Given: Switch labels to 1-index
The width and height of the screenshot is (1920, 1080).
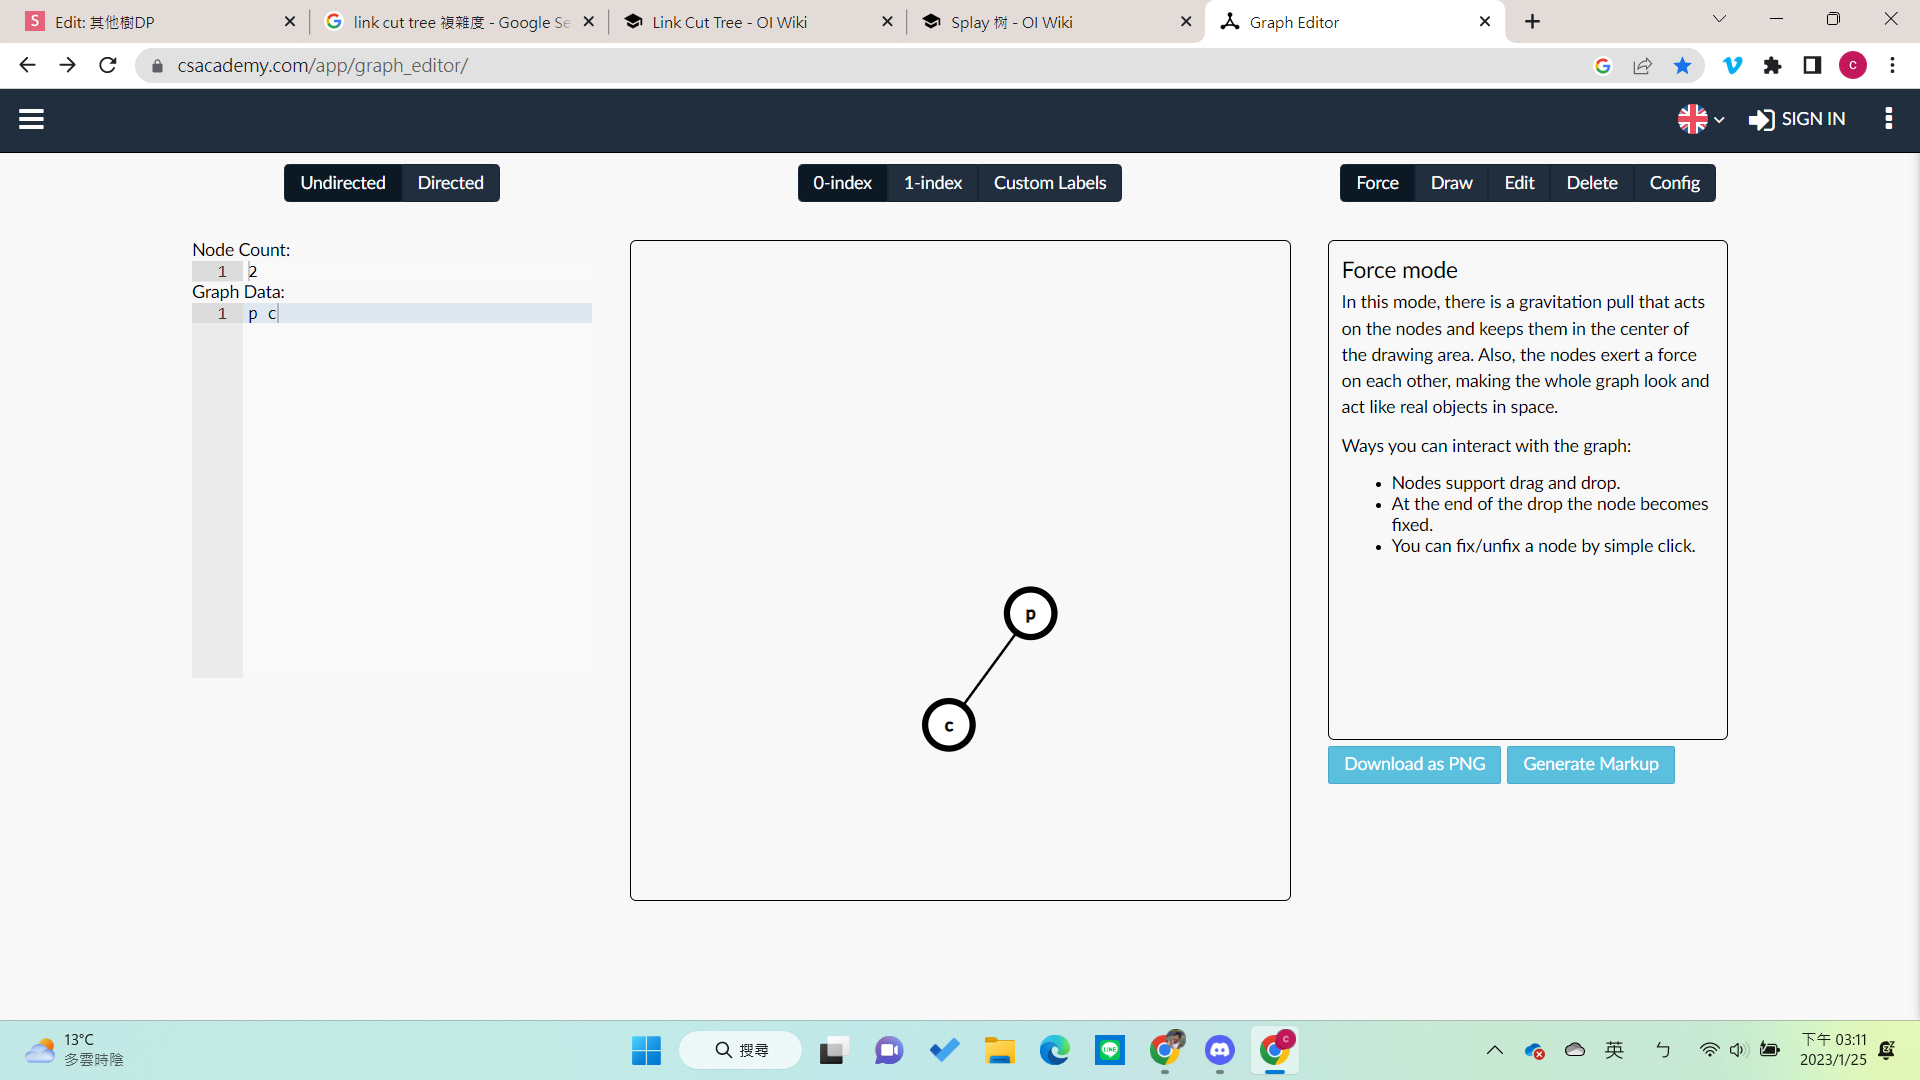Looking at the screenshot, I should tap(932, 183).
